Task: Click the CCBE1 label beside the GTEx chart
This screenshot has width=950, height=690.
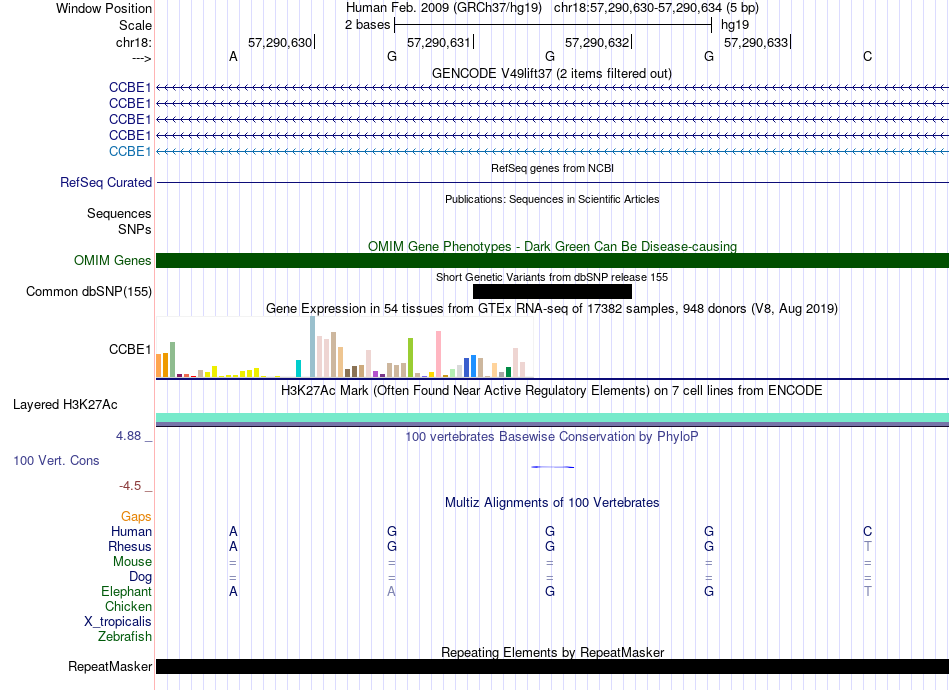Action: [x=130, y=350]
